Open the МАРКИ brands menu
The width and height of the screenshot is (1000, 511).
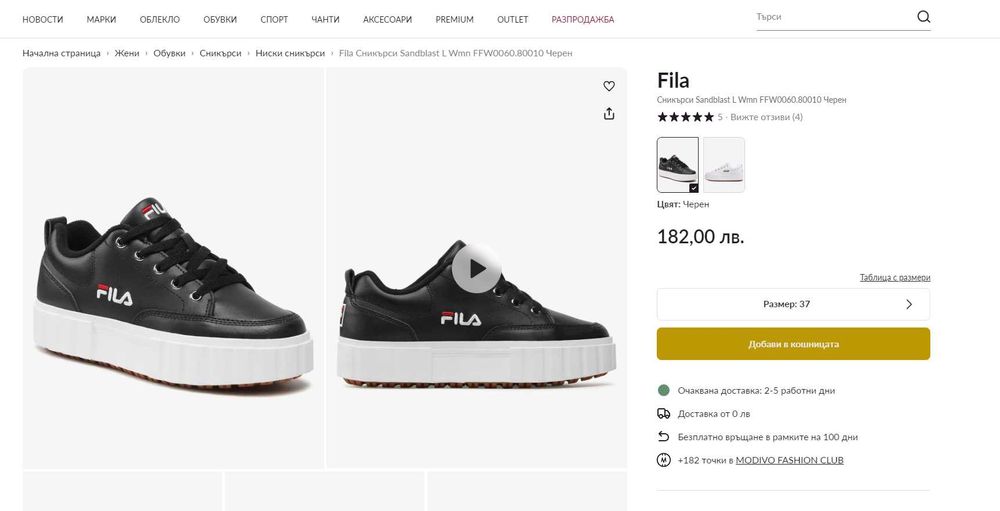coord(101,19)
